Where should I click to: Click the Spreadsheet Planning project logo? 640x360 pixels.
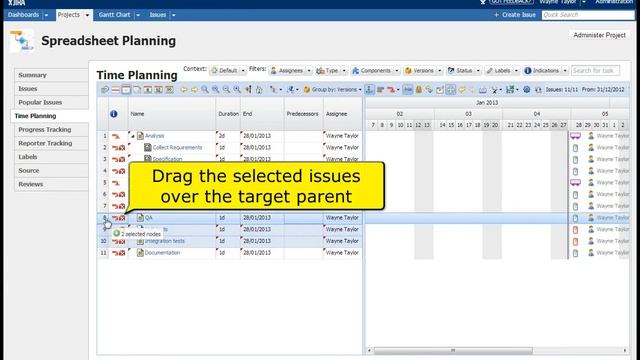pyautogui.click(x=22, y=40)
